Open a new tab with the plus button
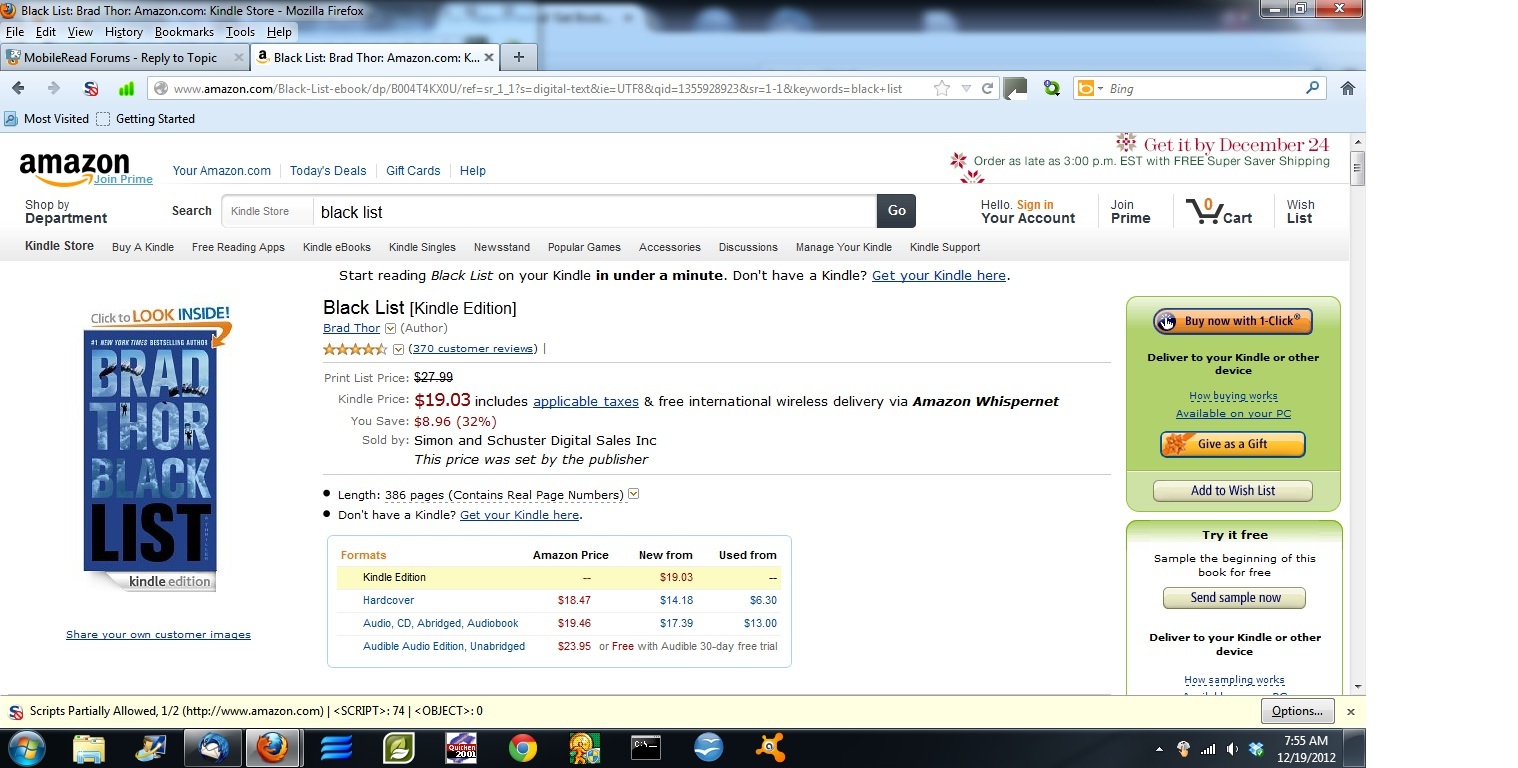The image size is (1518, 768). pyautogui.click(x=519, y=57)
